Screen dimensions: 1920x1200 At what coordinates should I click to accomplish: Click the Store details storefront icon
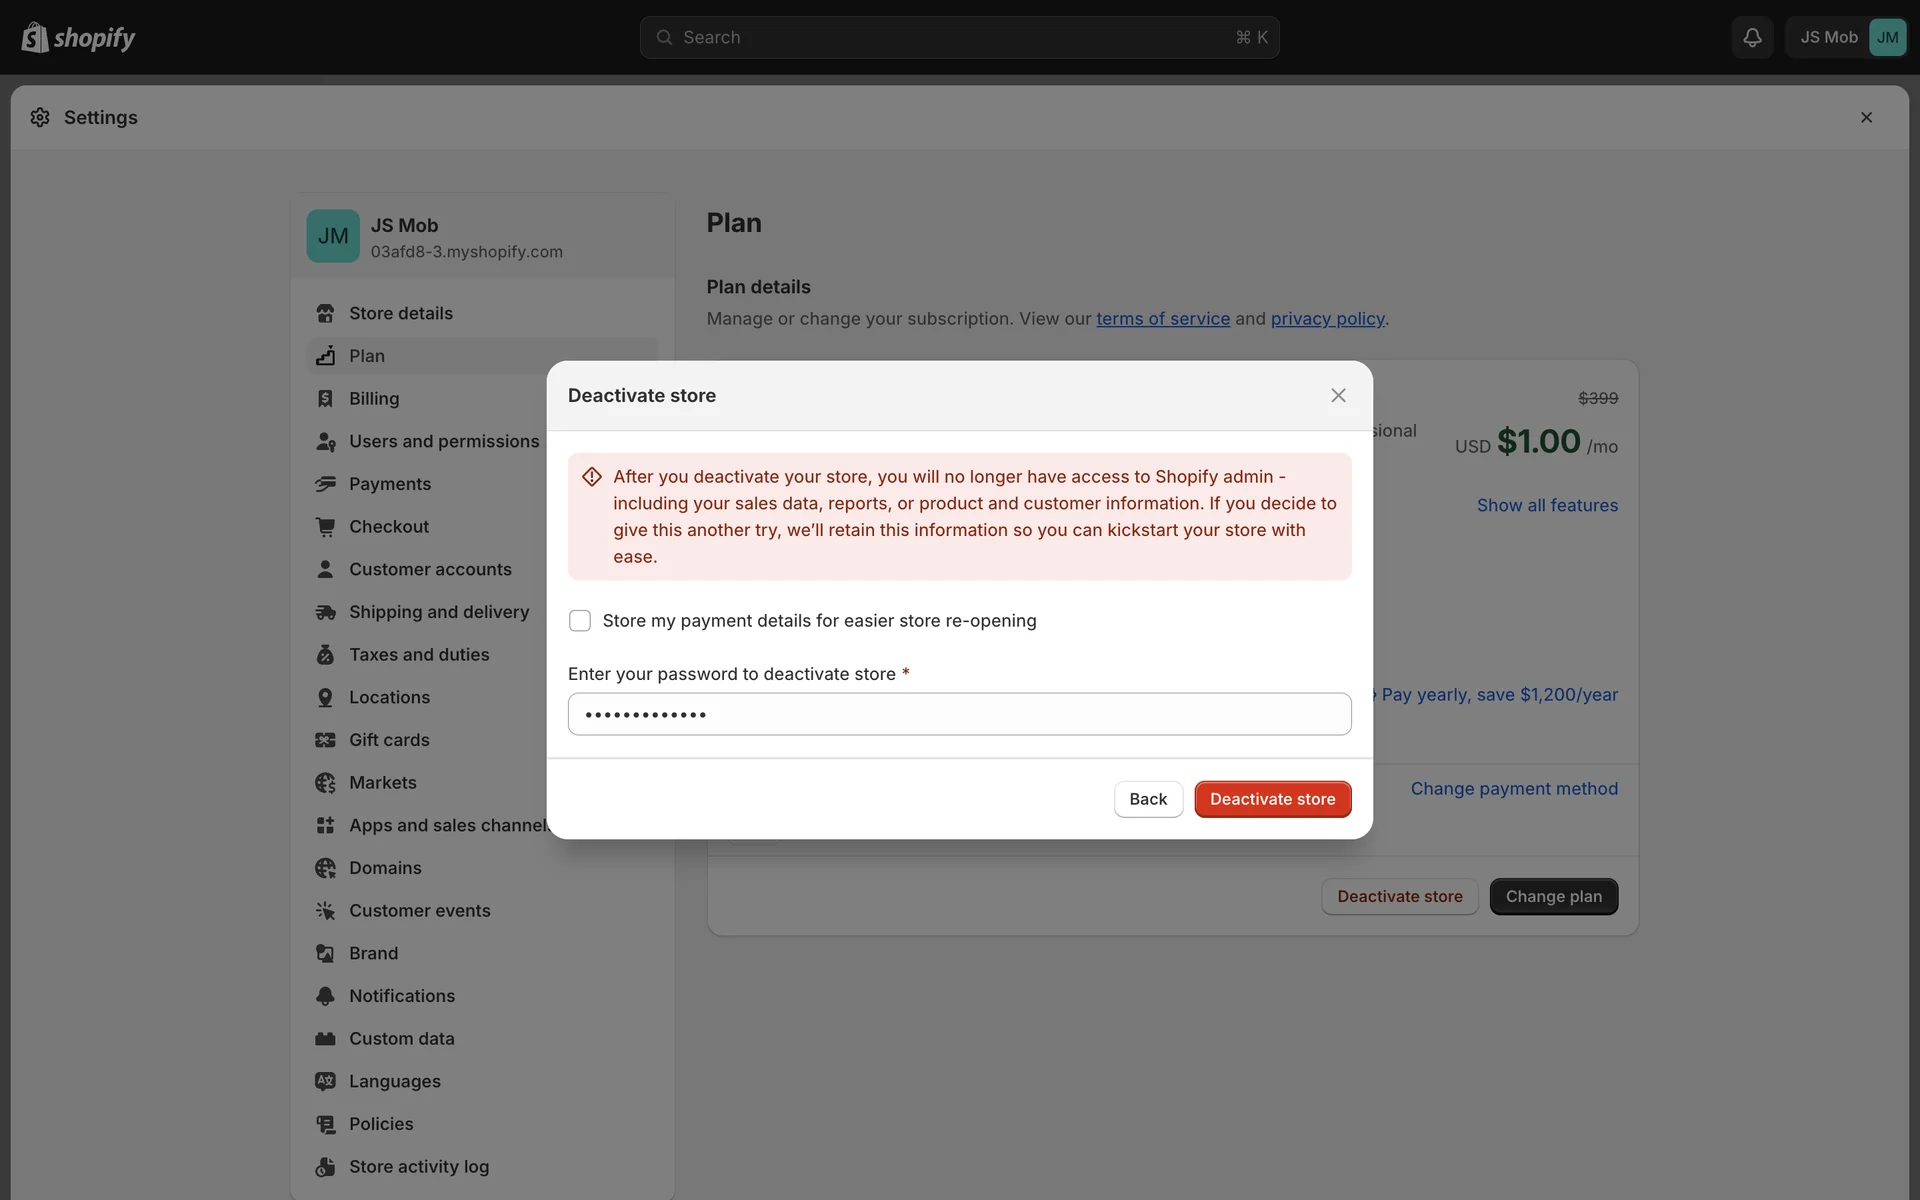point(325,314)
